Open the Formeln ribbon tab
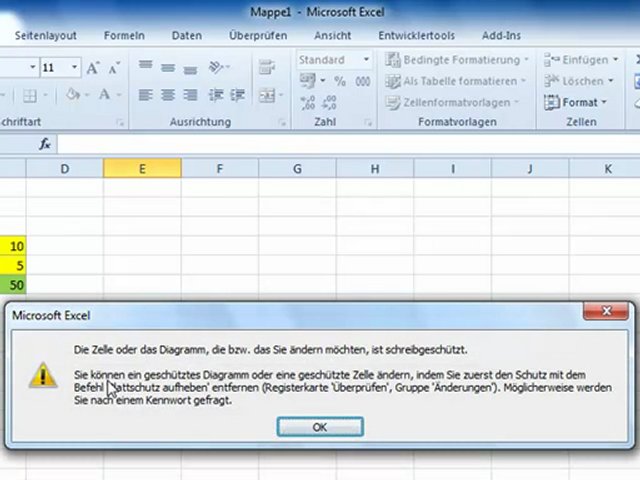Screen dimensions: 640x480 [x=124, y=35]
